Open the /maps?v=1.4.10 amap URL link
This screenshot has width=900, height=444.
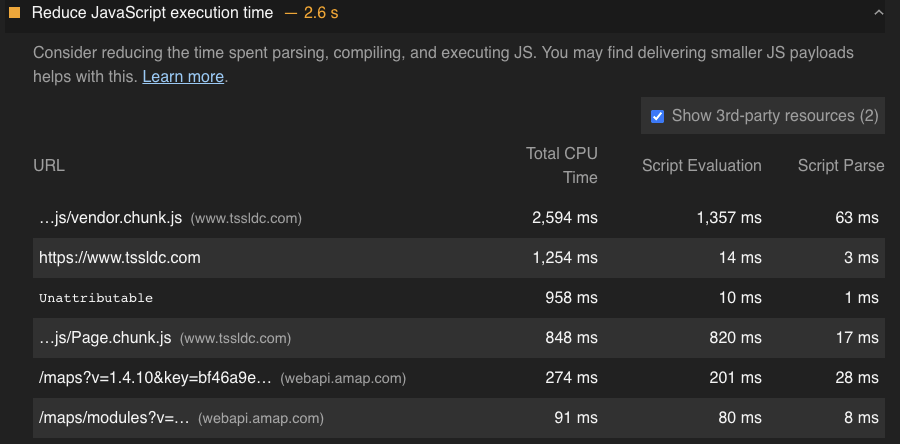(x=155, y=378)
